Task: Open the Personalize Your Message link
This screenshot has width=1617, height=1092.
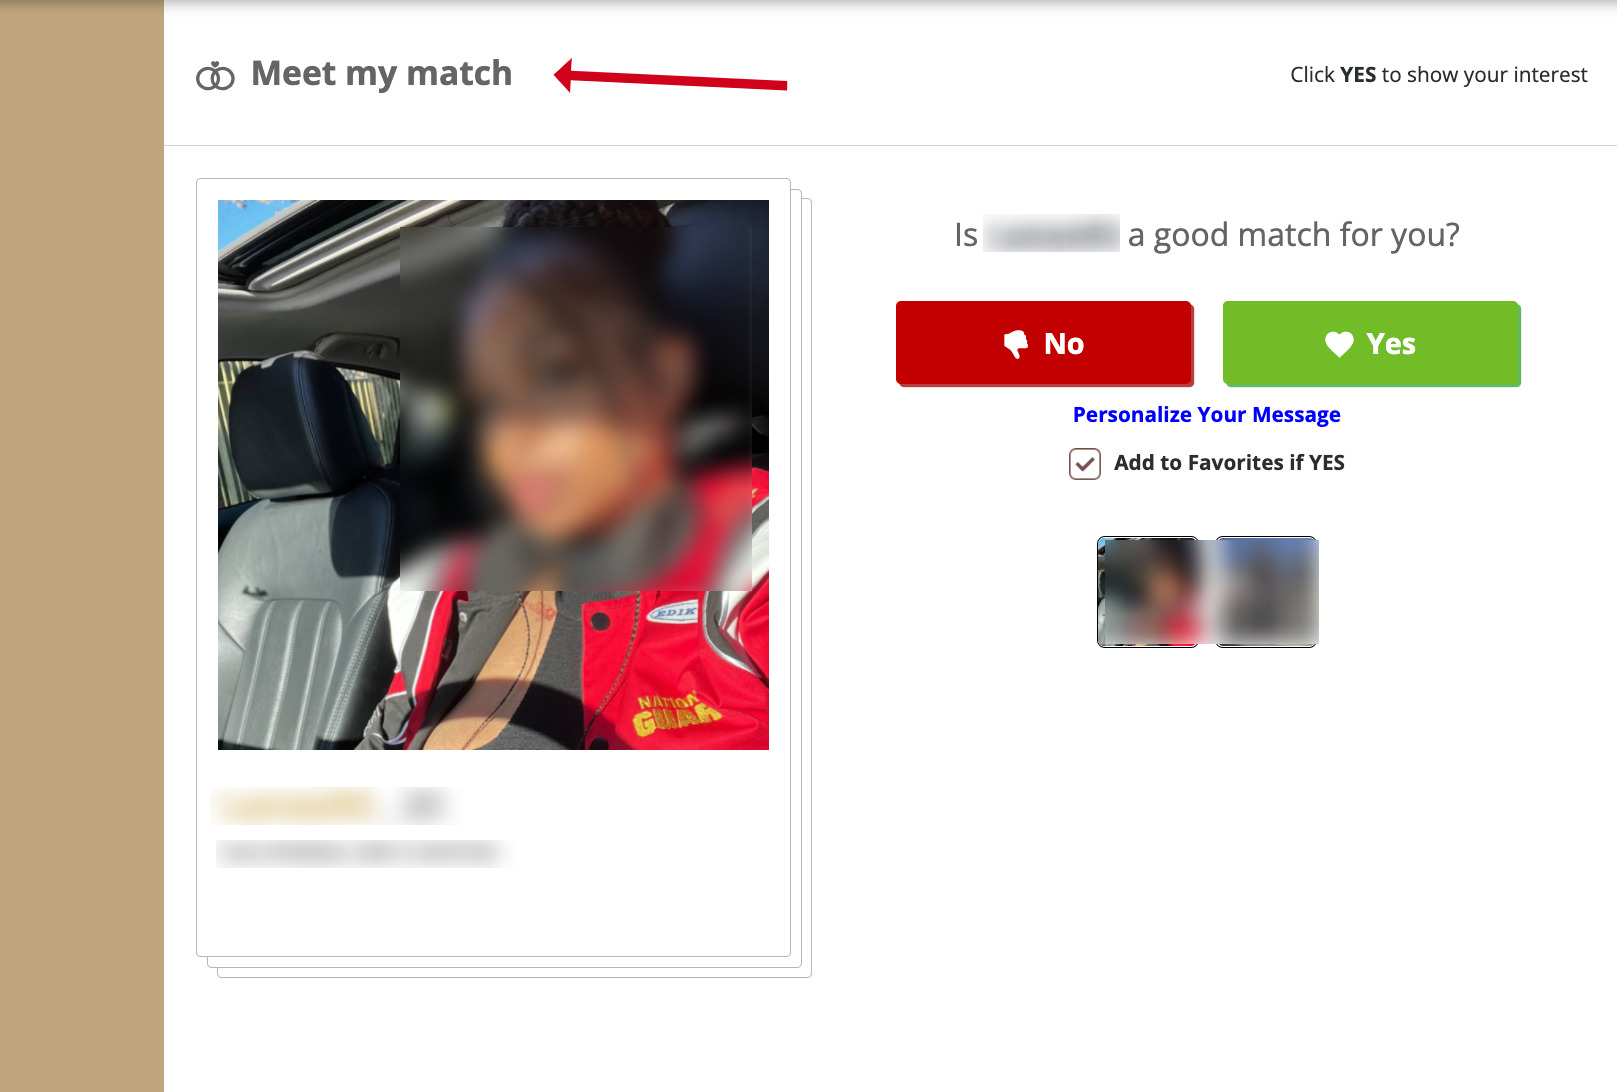Action: (x=1206, y=415)
